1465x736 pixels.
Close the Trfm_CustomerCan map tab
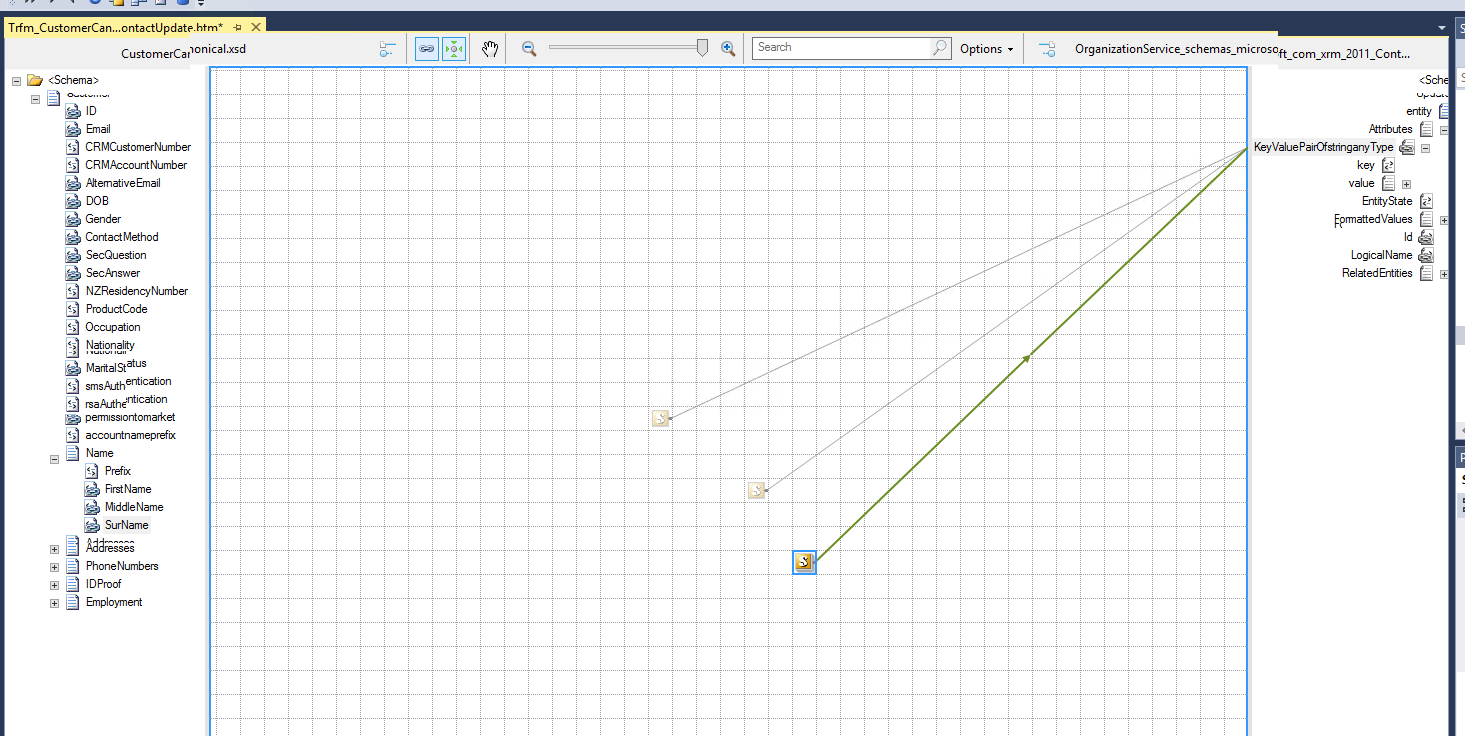coord(256,27)
